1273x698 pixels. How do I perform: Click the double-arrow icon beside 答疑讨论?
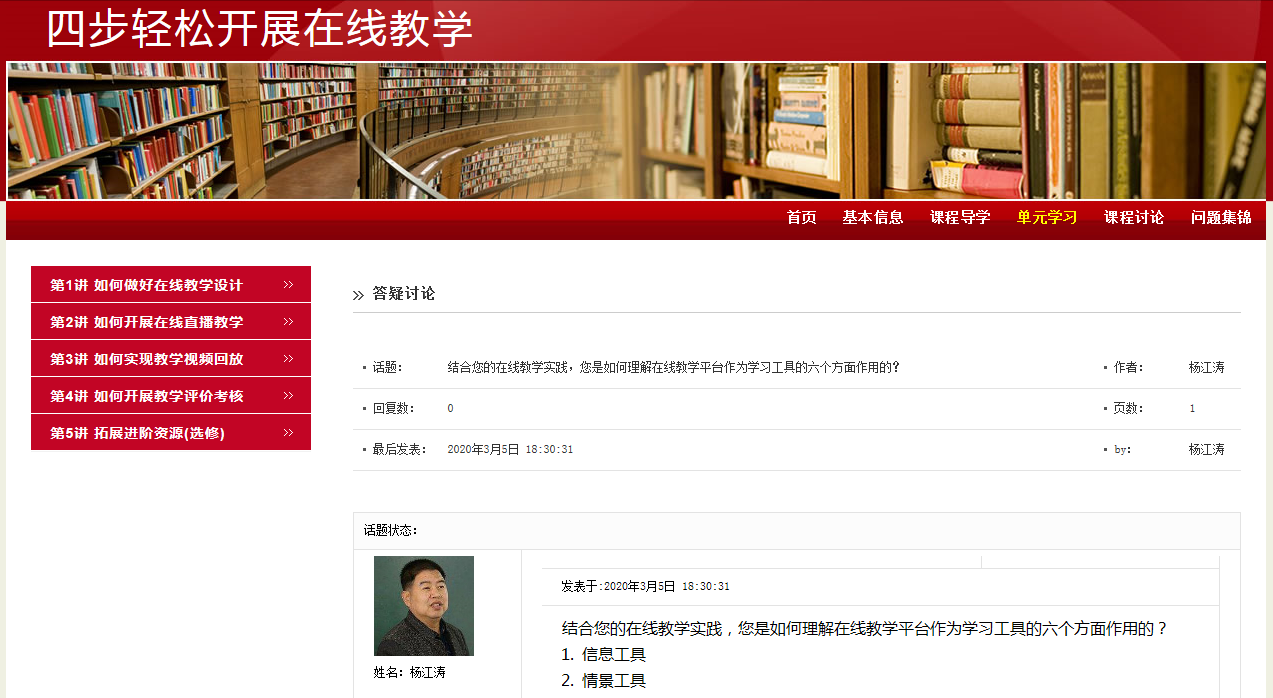click(x=358, y=295)
